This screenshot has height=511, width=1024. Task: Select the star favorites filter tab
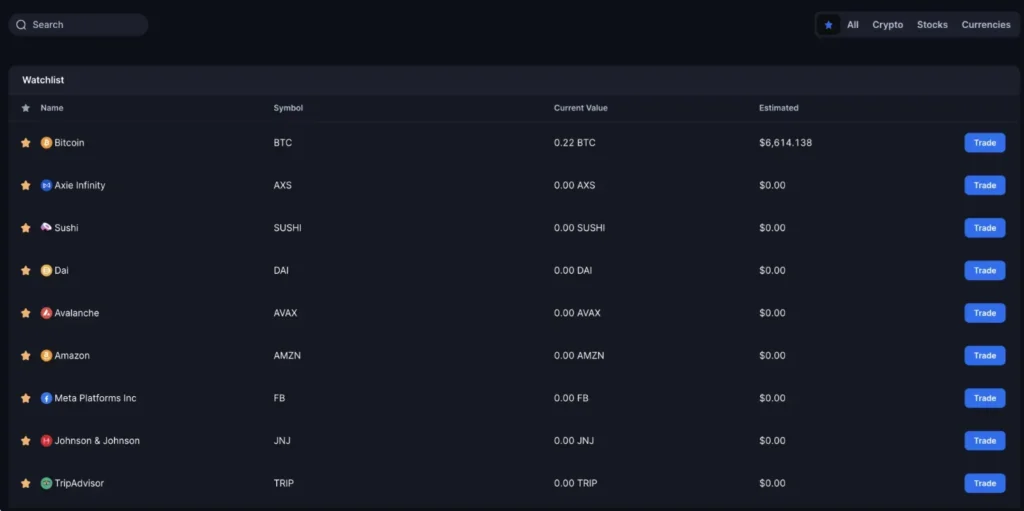point(828,25)
